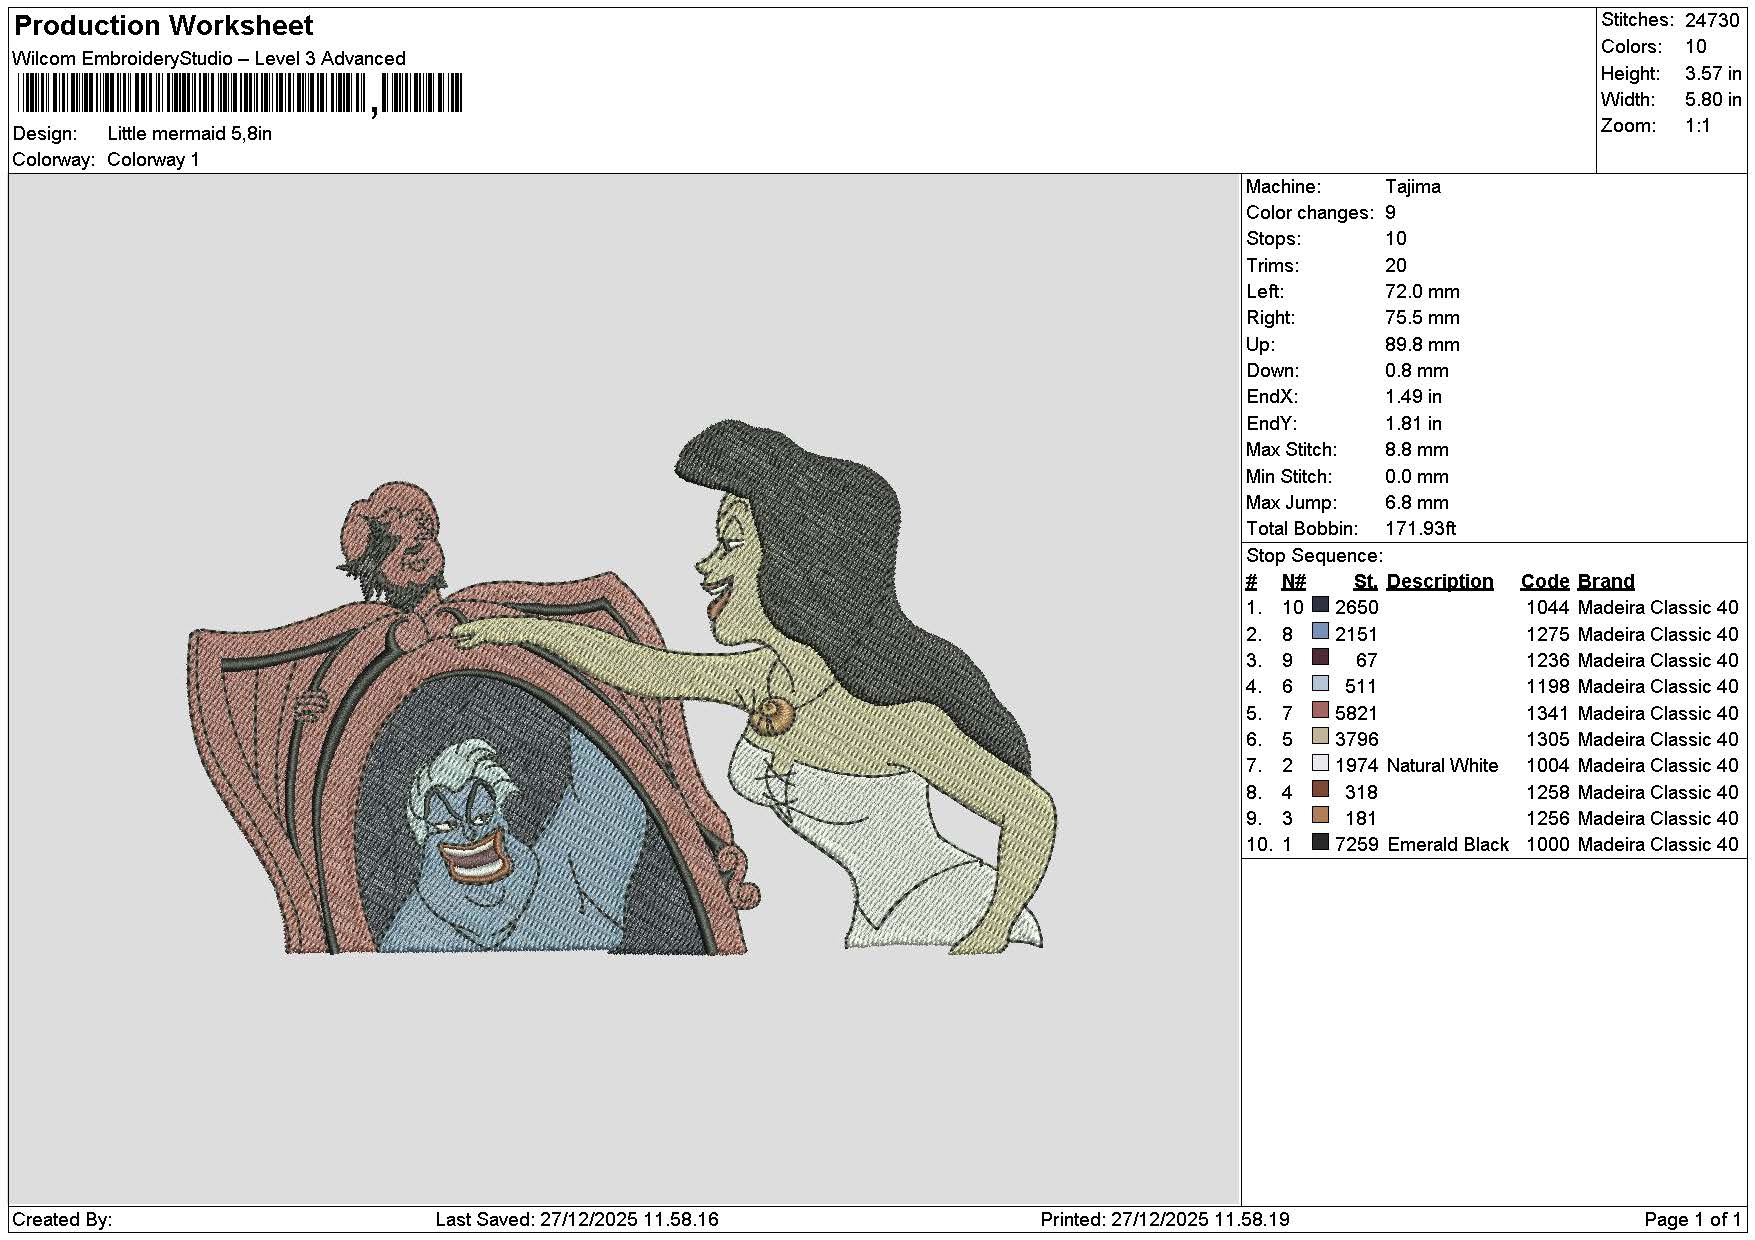Select stitch count 7259 in stop 10

(1356, 845)
